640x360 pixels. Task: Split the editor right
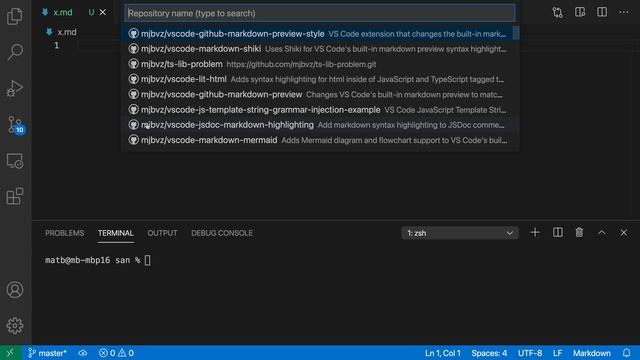(602, 12)
